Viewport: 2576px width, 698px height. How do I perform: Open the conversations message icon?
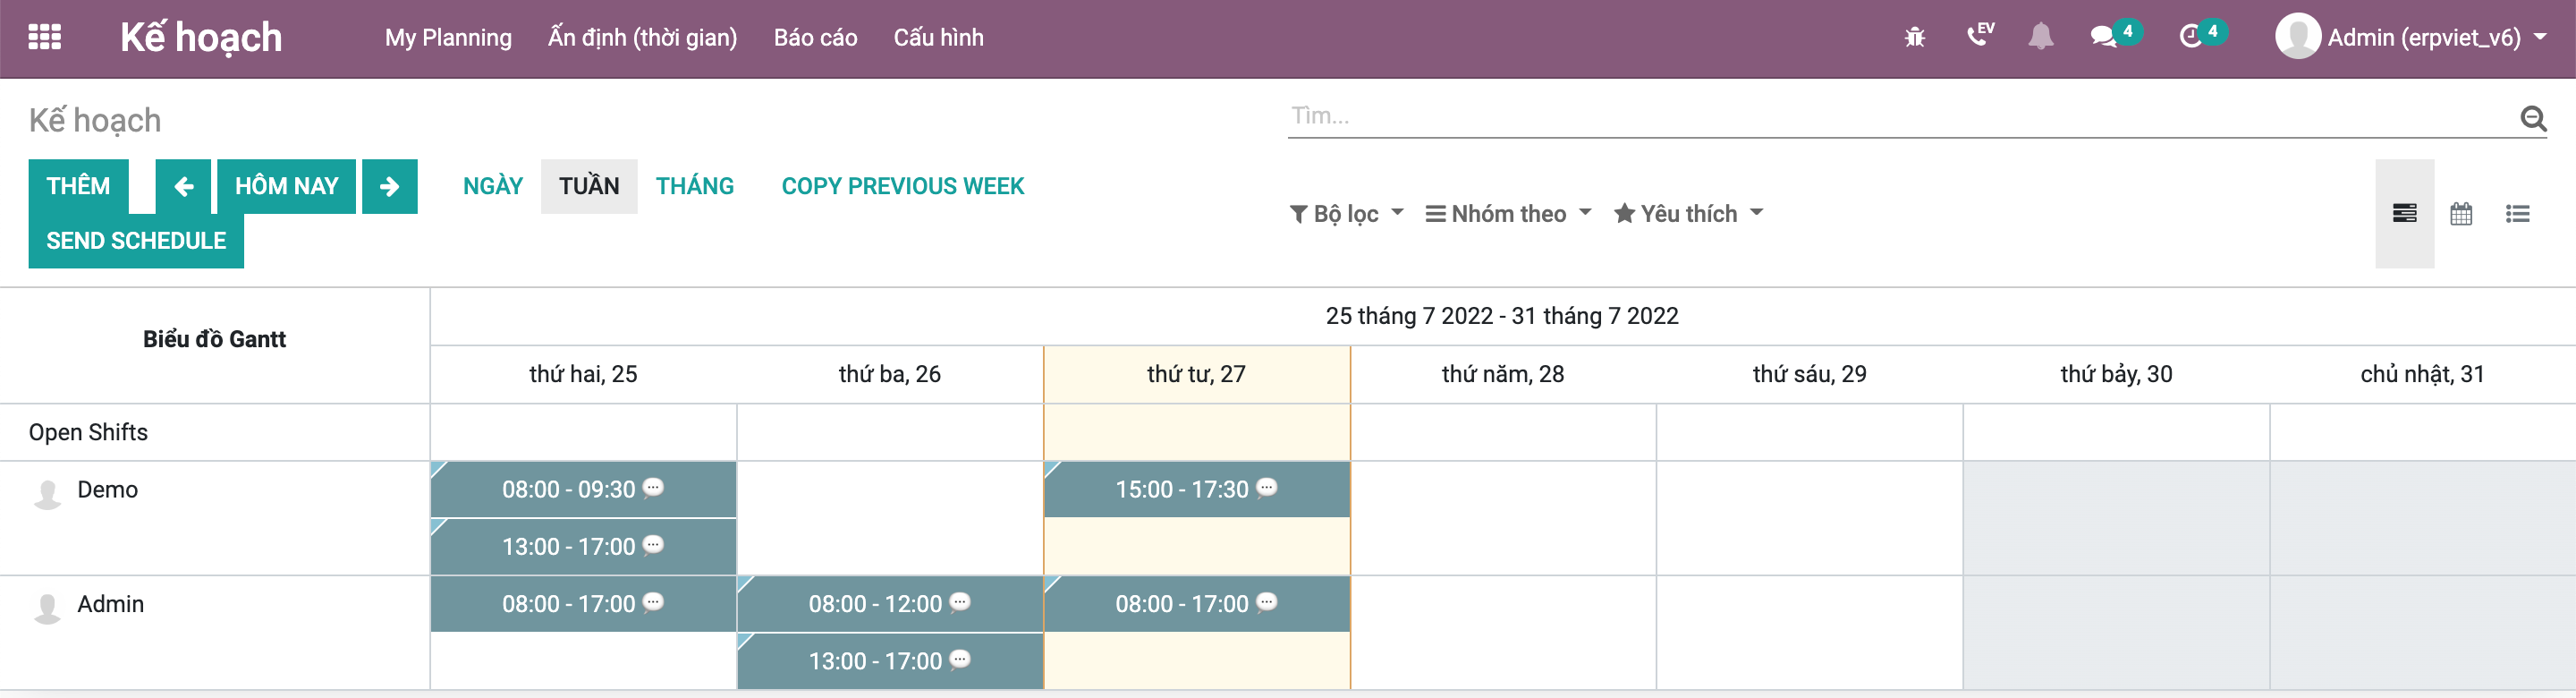(2103, 37)
